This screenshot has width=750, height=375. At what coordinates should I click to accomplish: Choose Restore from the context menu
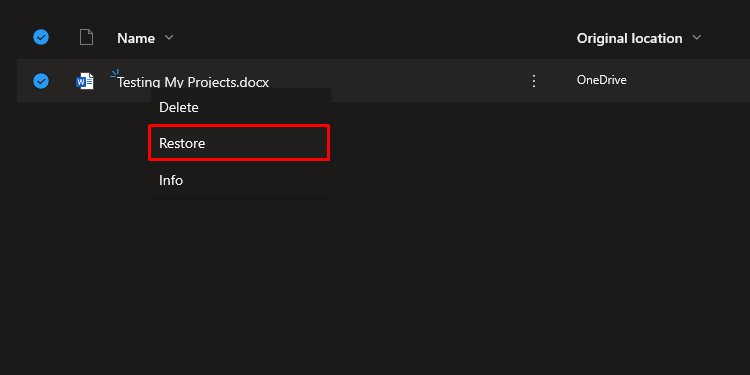point(239,143)
